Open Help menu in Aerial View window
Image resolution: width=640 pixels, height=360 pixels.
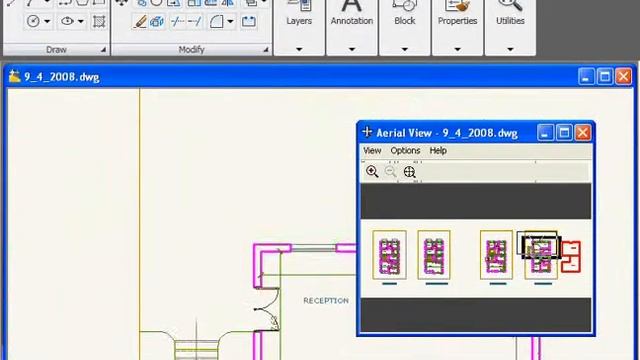pos(438,151)
